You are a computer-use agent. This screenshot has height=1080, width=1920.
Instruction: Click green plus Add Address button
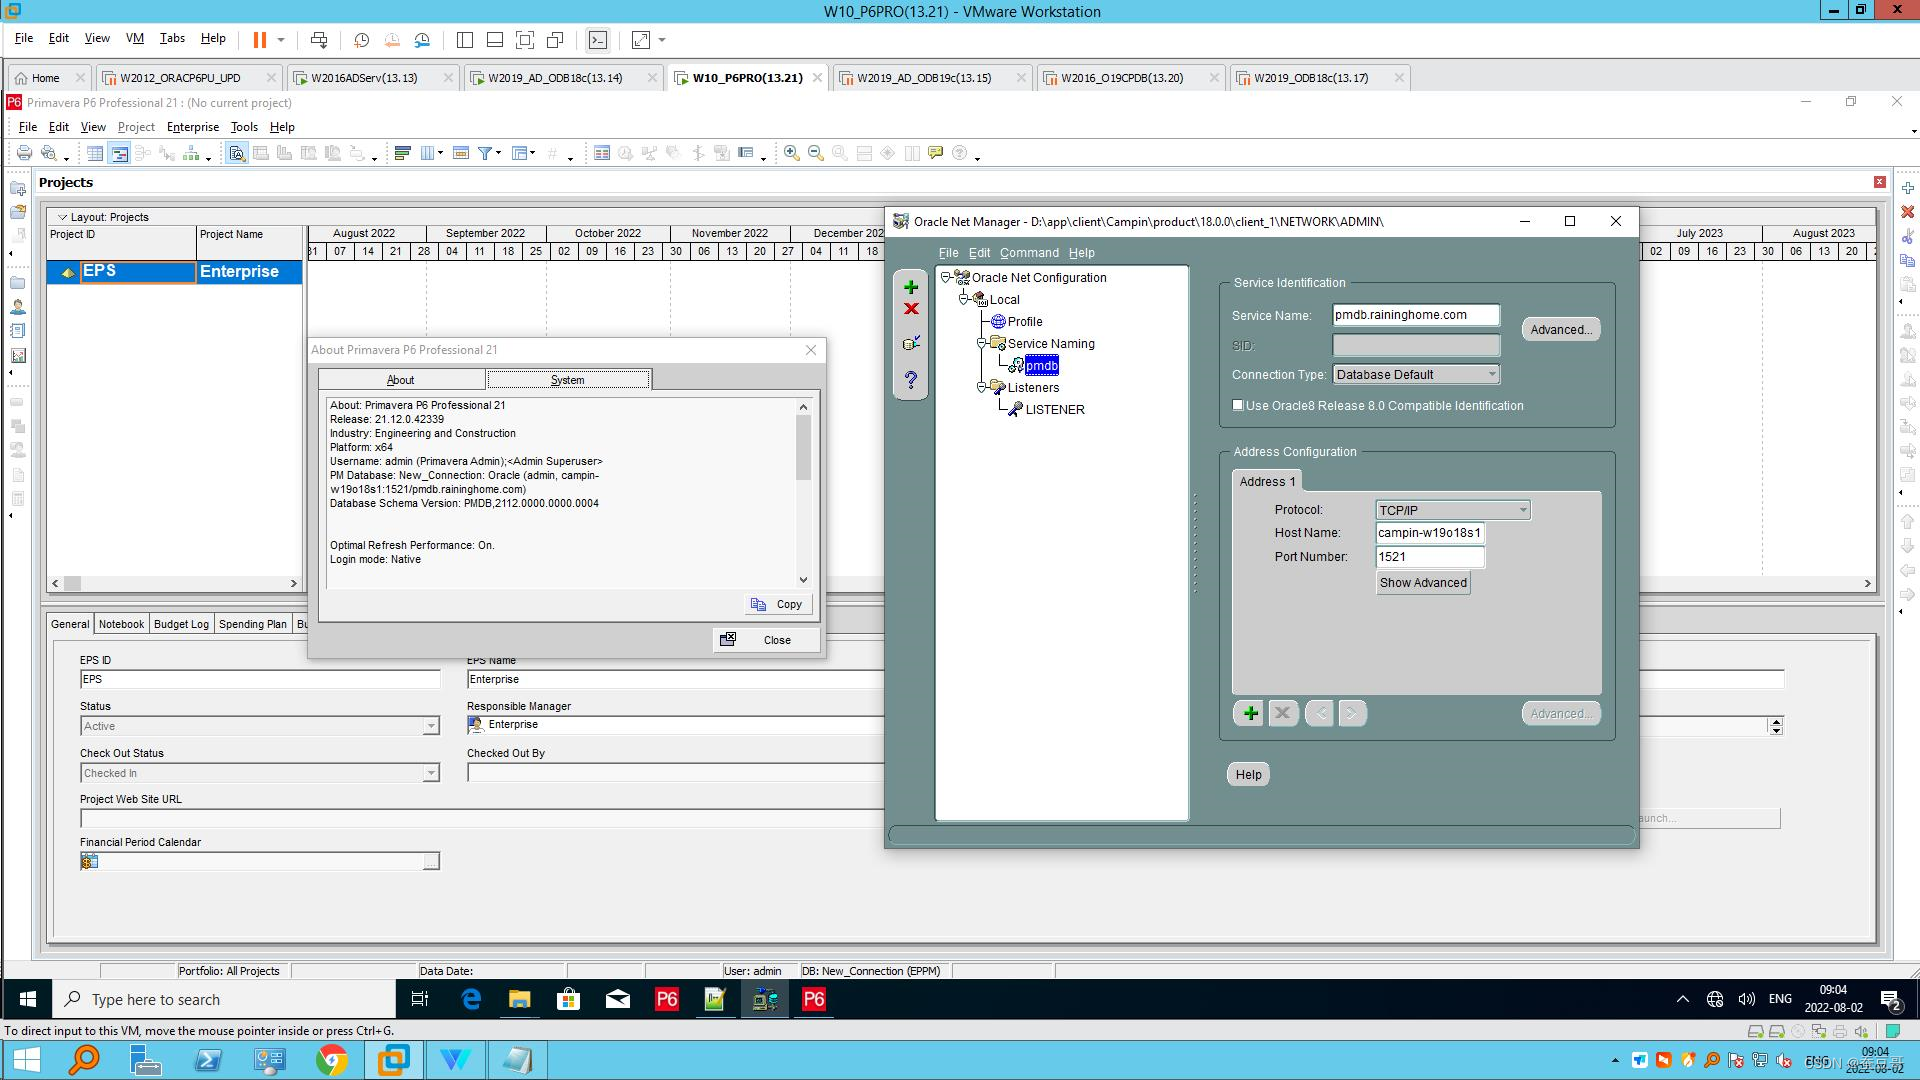tap(1249, 713)
